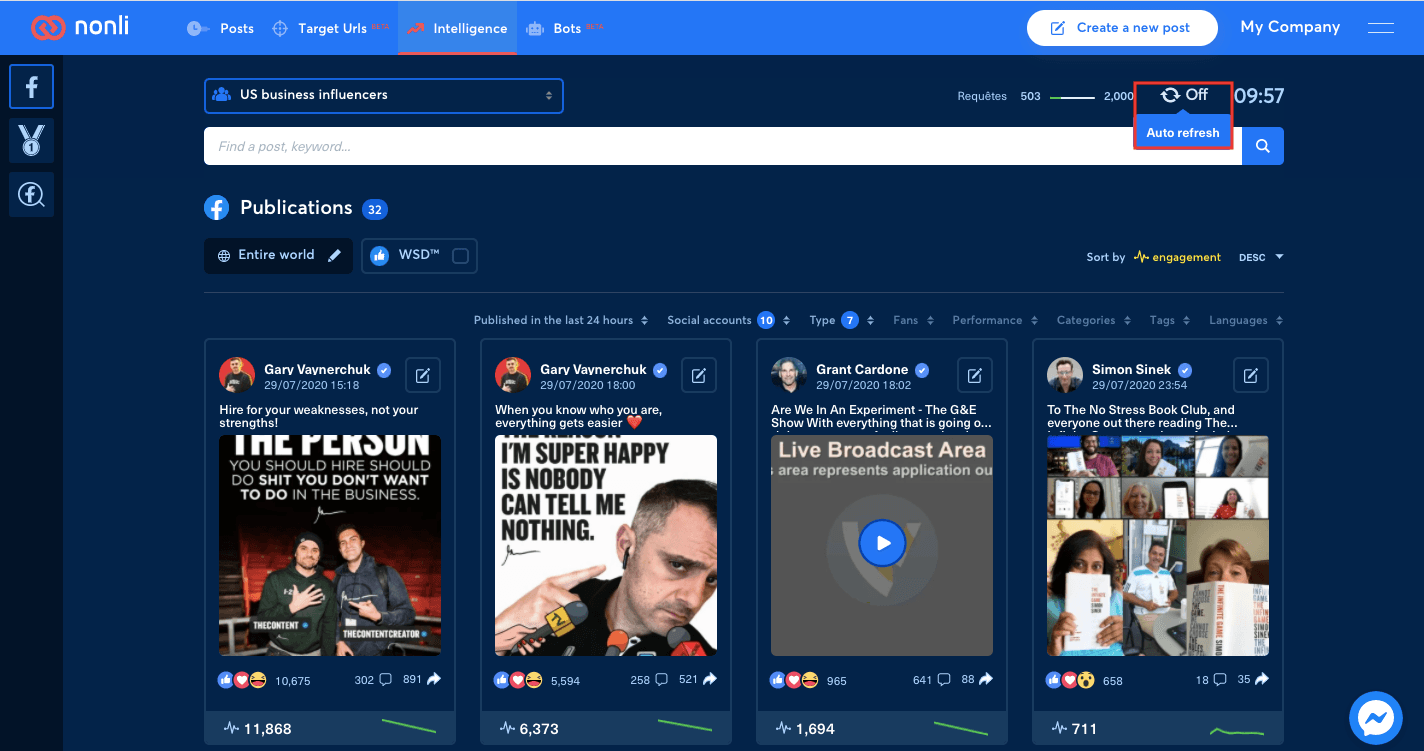Open the hamburger menu beside My Company

click(1381, 28)
